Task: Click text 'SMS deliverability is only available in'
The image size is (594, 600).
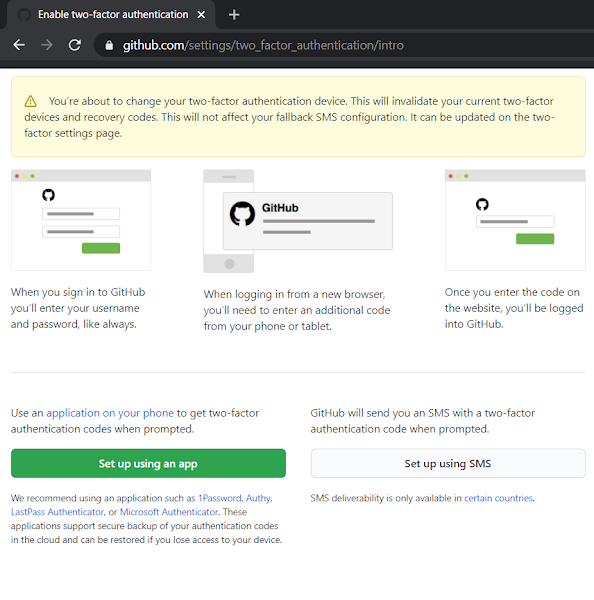Action: tap(386, 498)
